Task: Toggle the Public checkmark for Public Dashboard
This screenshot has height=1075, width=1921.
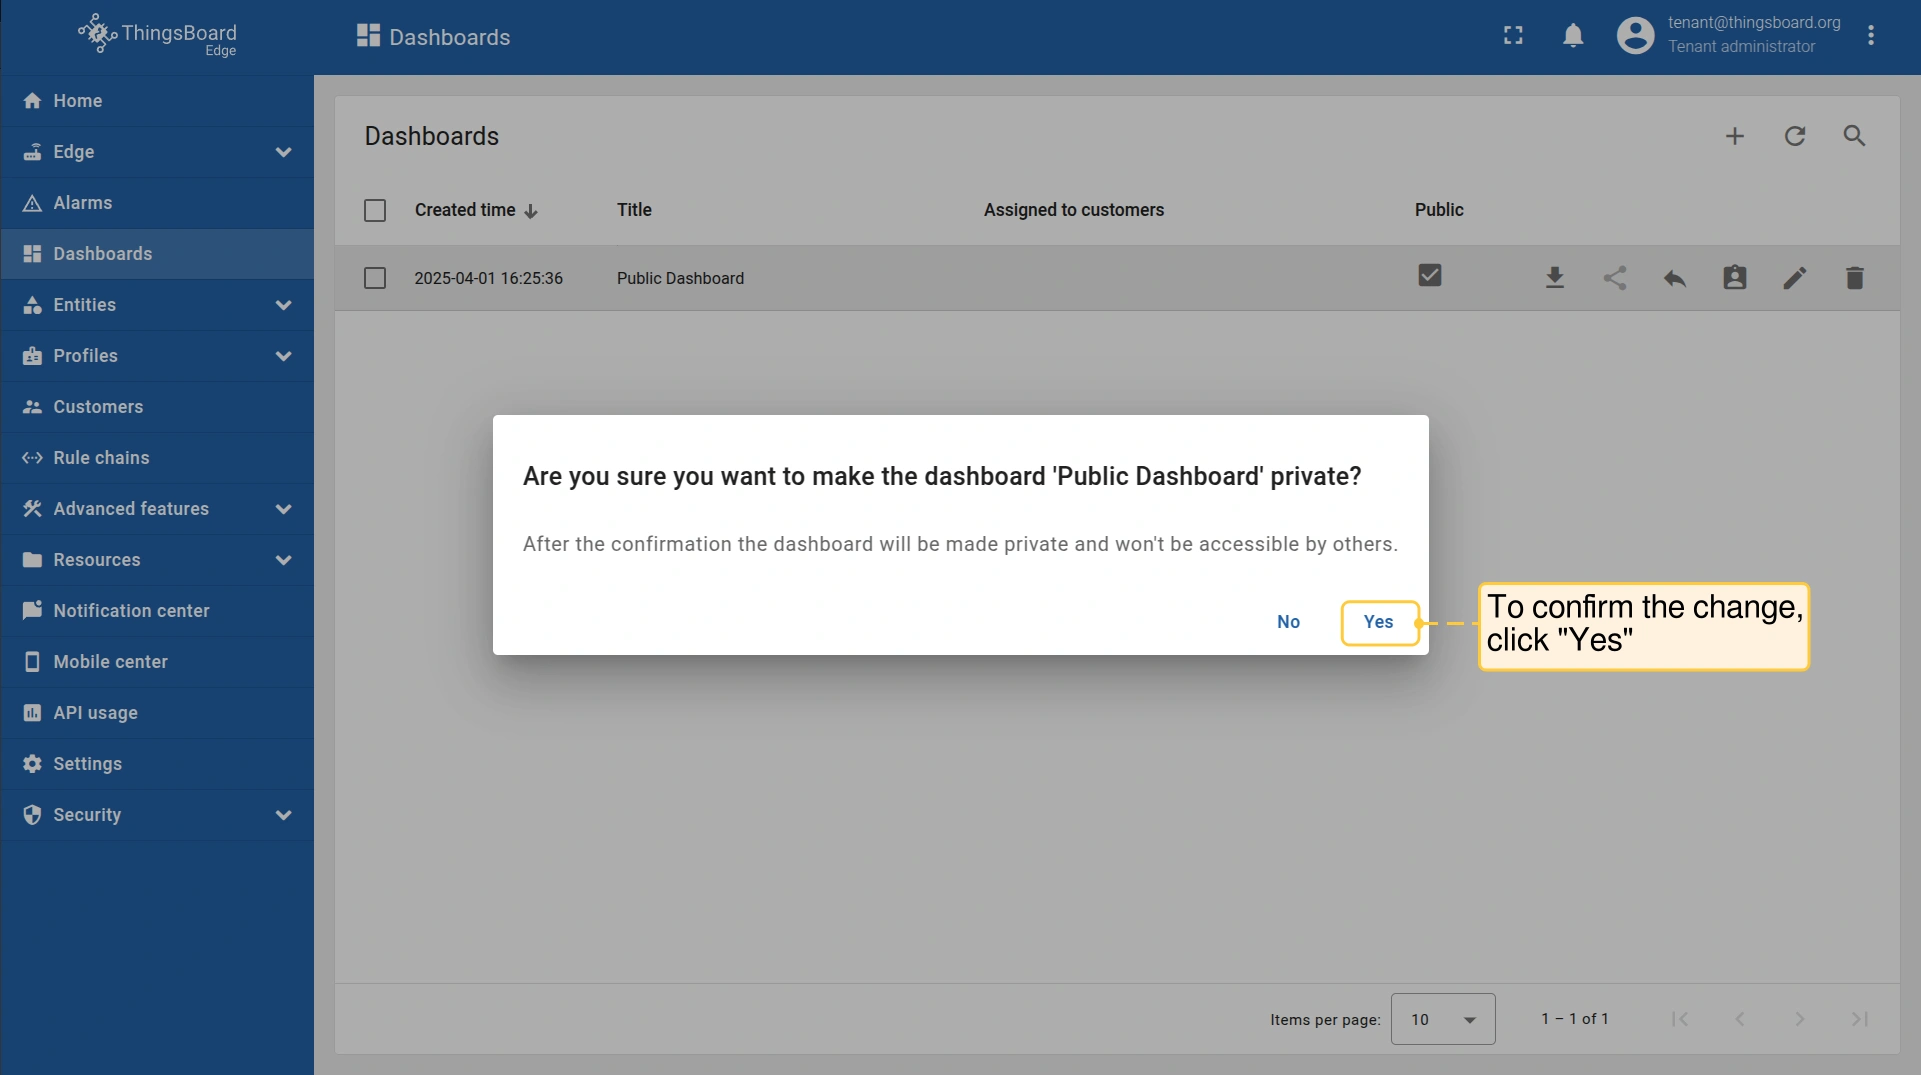Action: coord(1429,275)
